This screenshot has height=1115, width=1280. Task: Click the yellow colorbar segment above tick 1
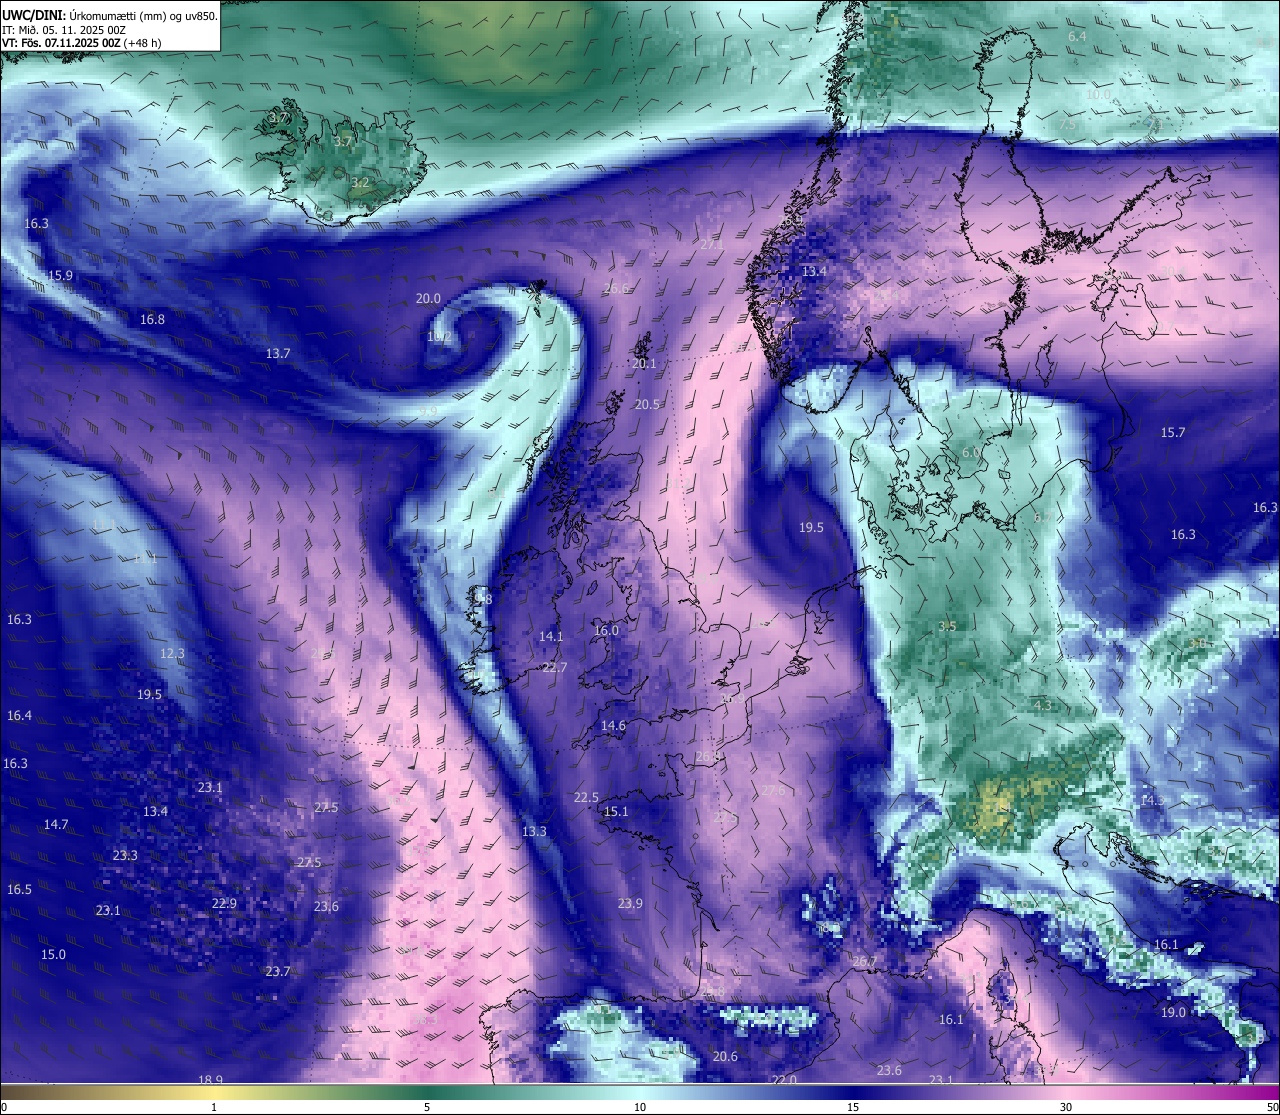click(x=214, y=1092)
